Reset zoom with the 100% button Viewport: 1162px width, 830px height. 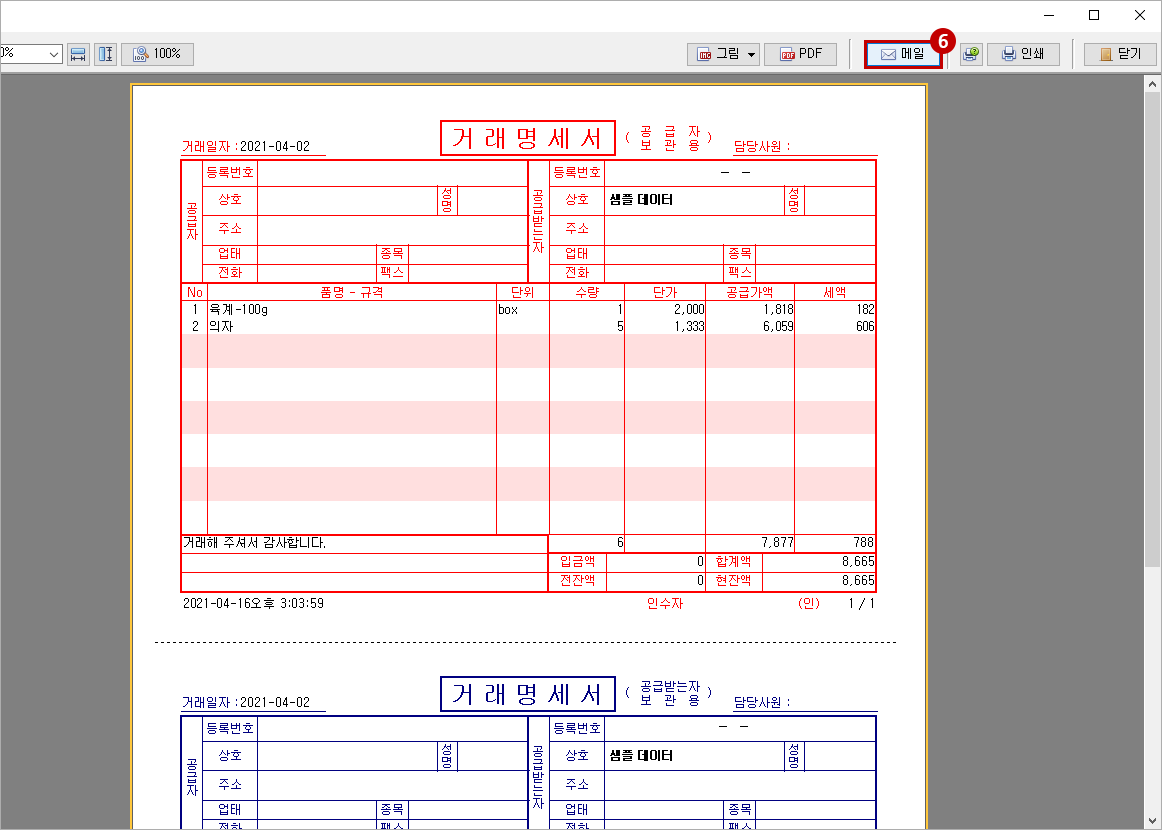pos(157,54)
